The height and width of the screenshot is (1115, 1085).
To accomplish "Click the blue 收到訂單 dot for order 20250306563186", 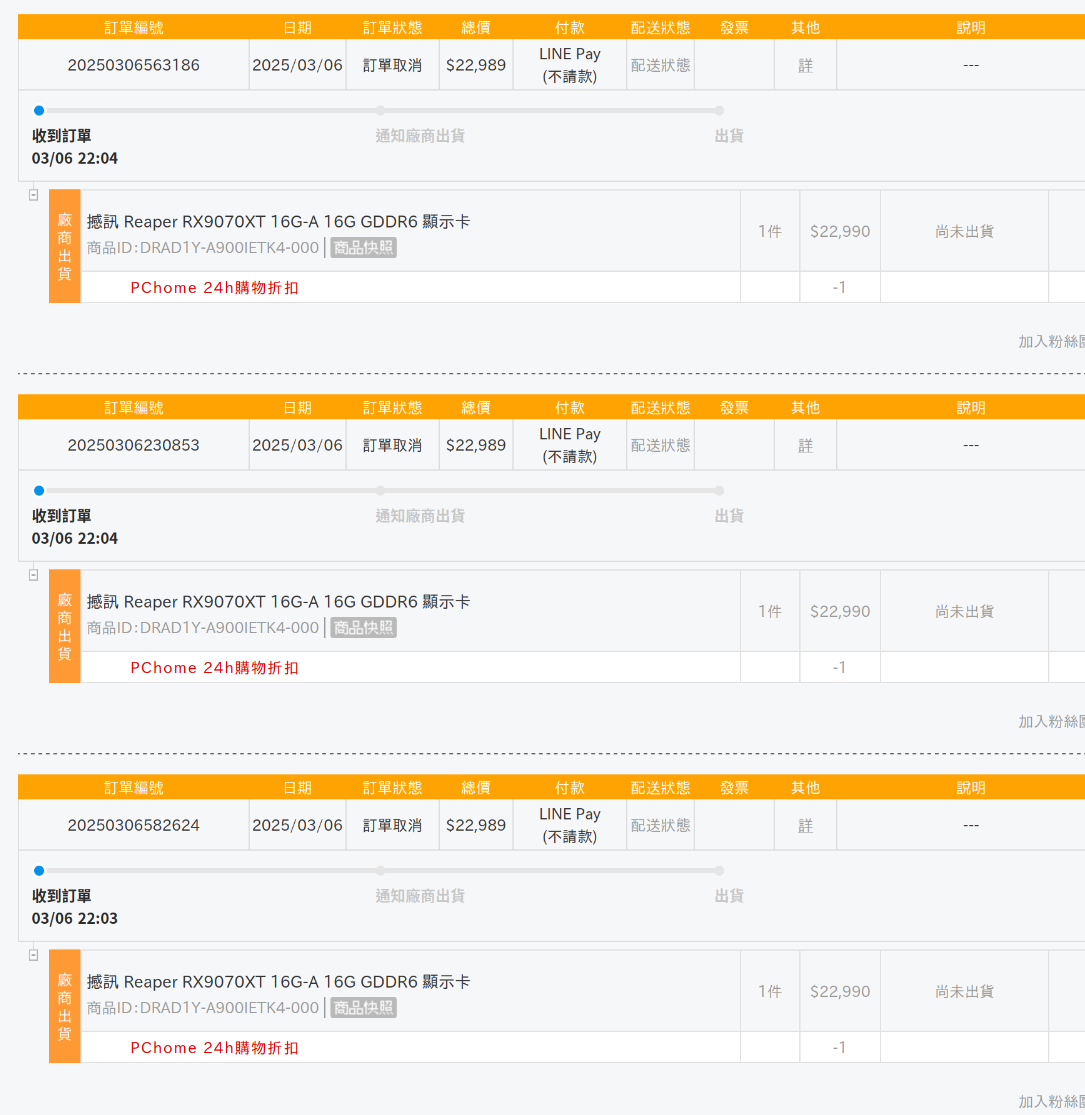I will pos(39,110).
